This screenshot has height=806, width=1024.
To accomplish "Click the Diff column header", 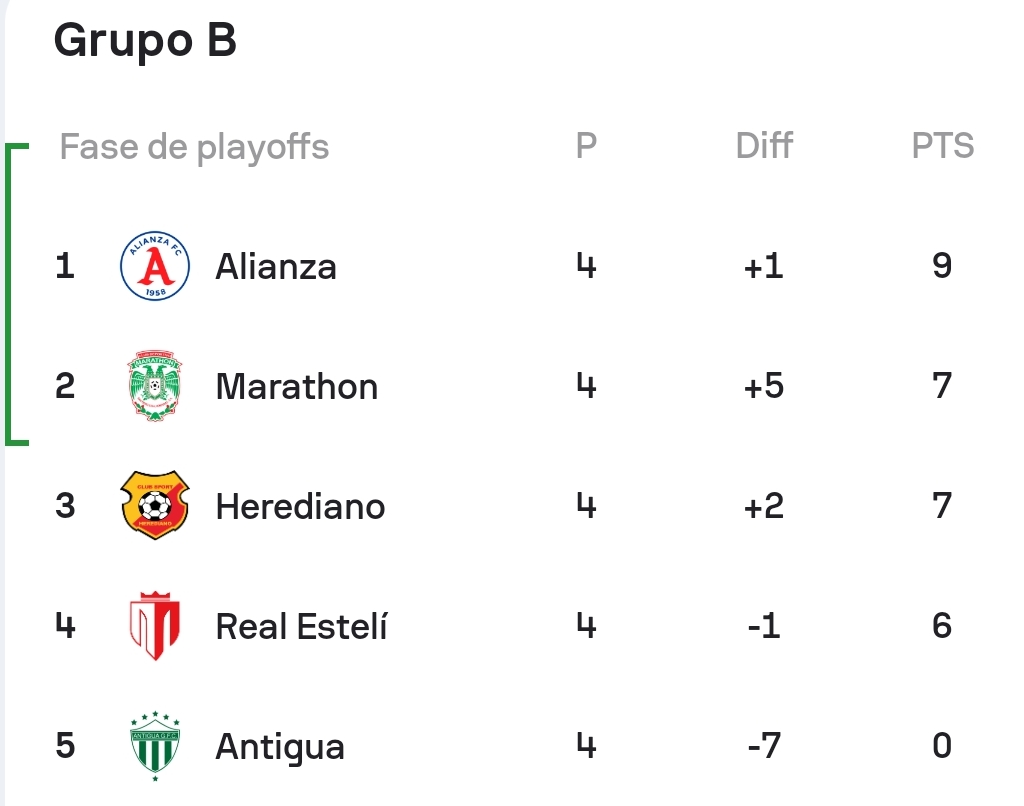I will coord(764,146).
